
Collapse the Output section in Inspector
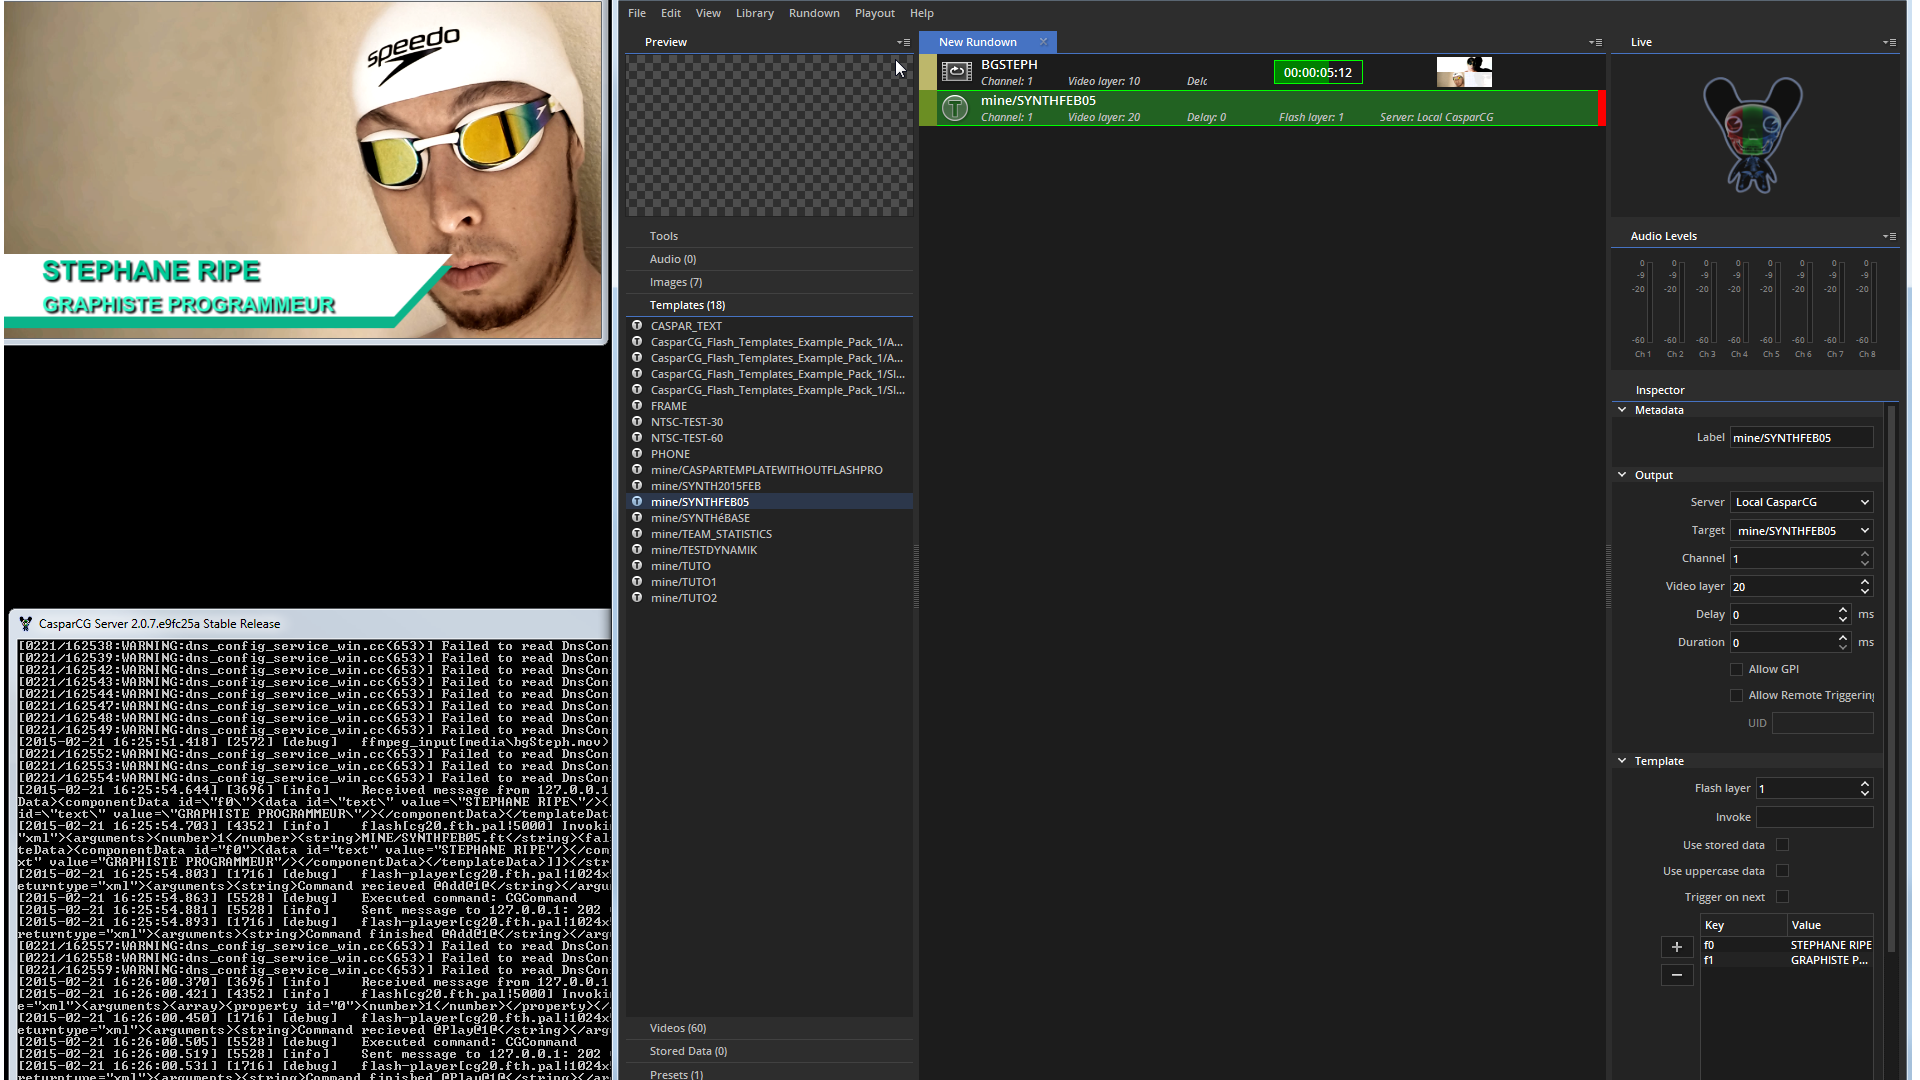pos(1622,474)
